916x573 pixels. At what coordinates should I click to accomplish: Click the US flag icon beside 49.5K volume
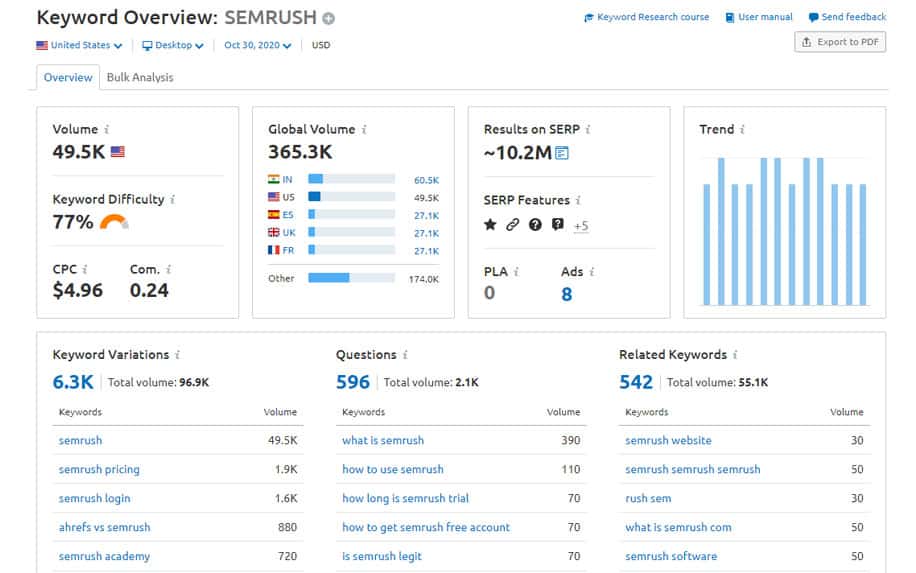118,152
